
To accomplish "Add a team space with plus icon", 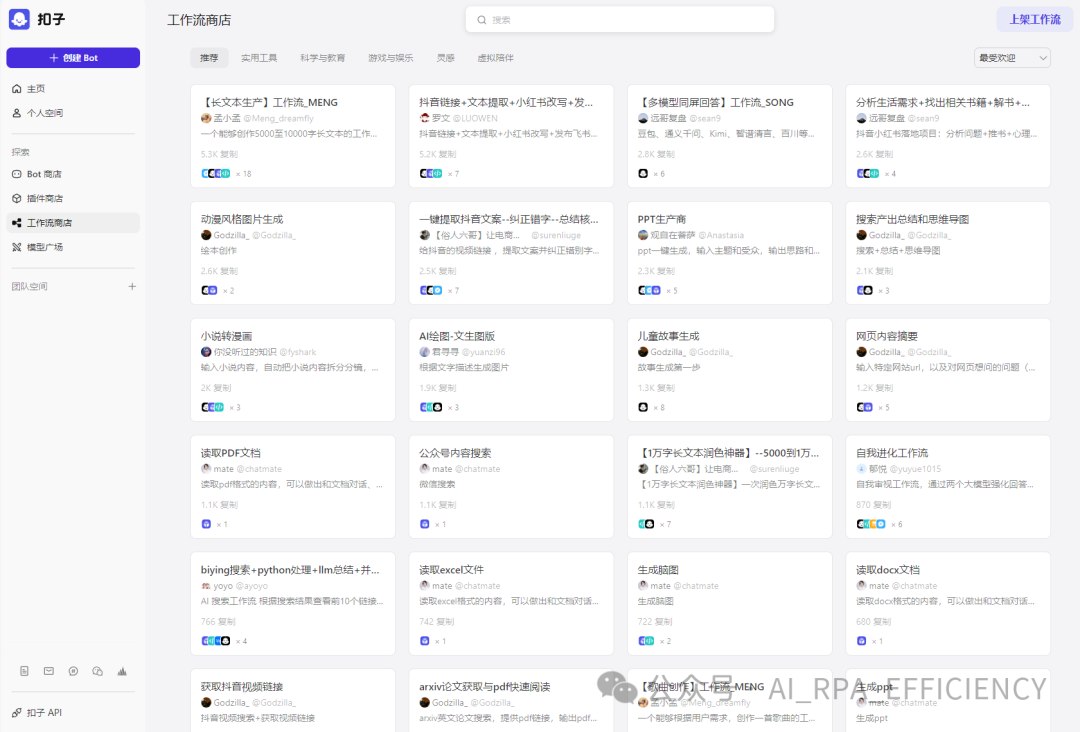I will [x=132, y=286].
